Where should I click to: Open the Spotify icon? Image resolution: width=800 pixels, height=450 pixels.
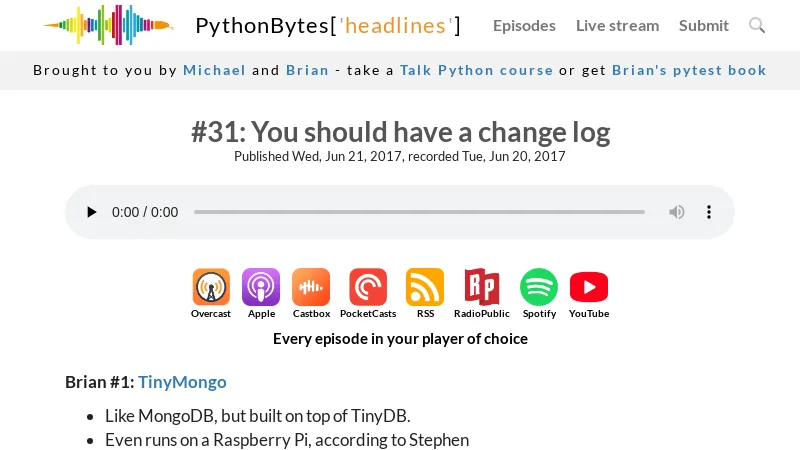539,287
